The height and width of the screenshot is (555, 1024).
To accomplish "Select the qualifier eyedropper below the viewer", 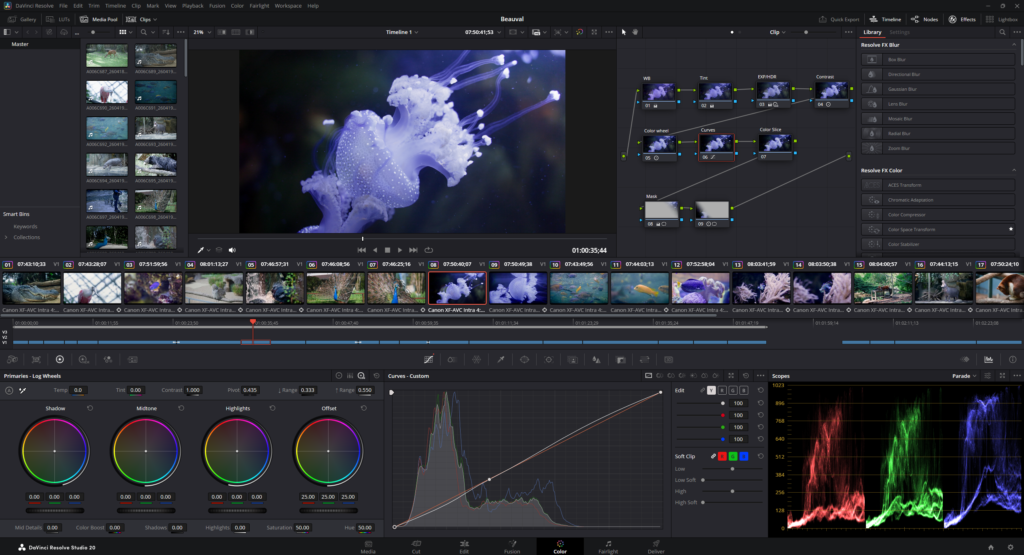I will click(x=201, y=250).
